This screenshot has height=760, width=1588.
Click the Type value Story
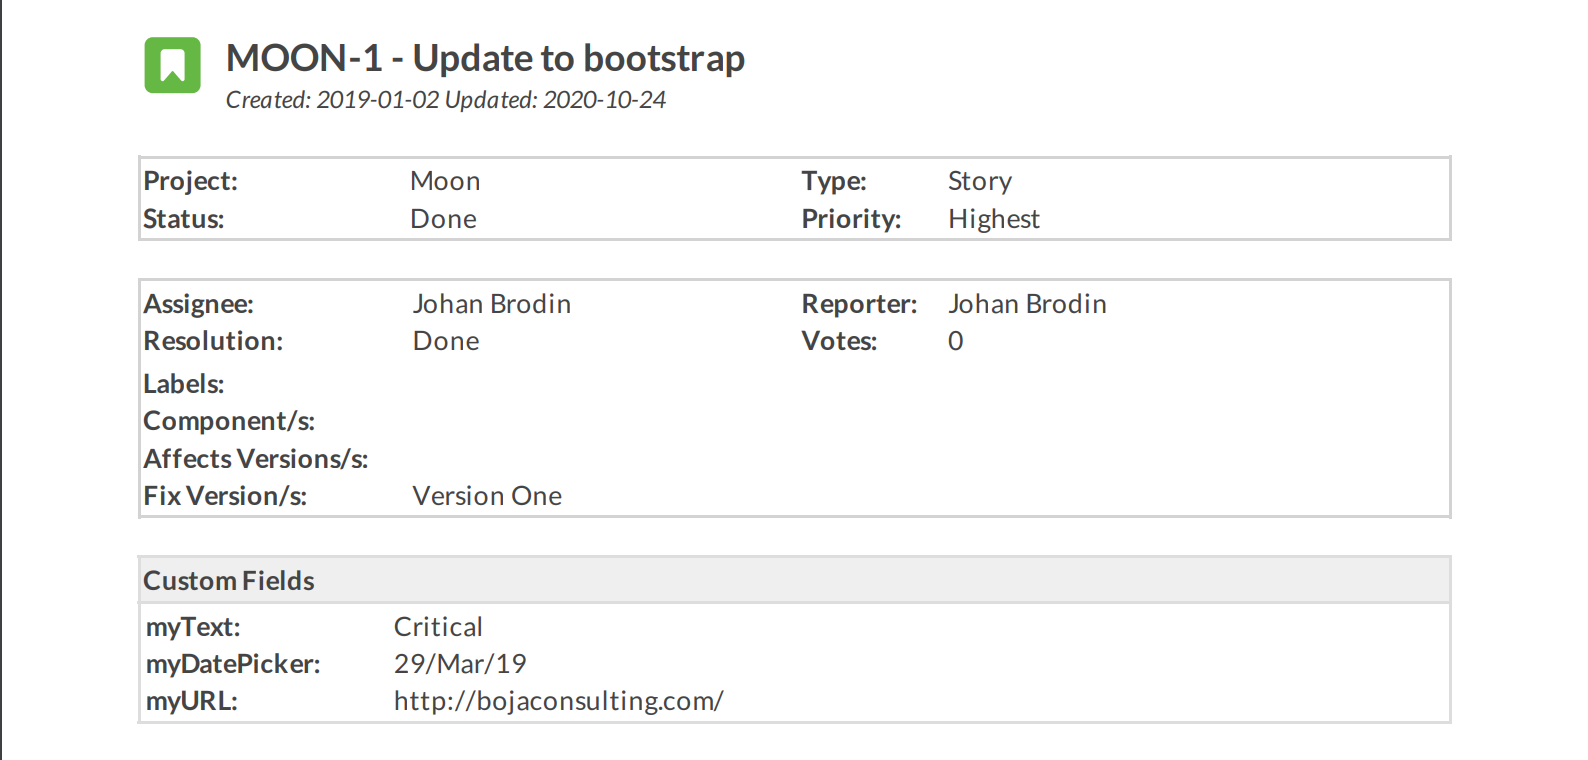[980, 181]
